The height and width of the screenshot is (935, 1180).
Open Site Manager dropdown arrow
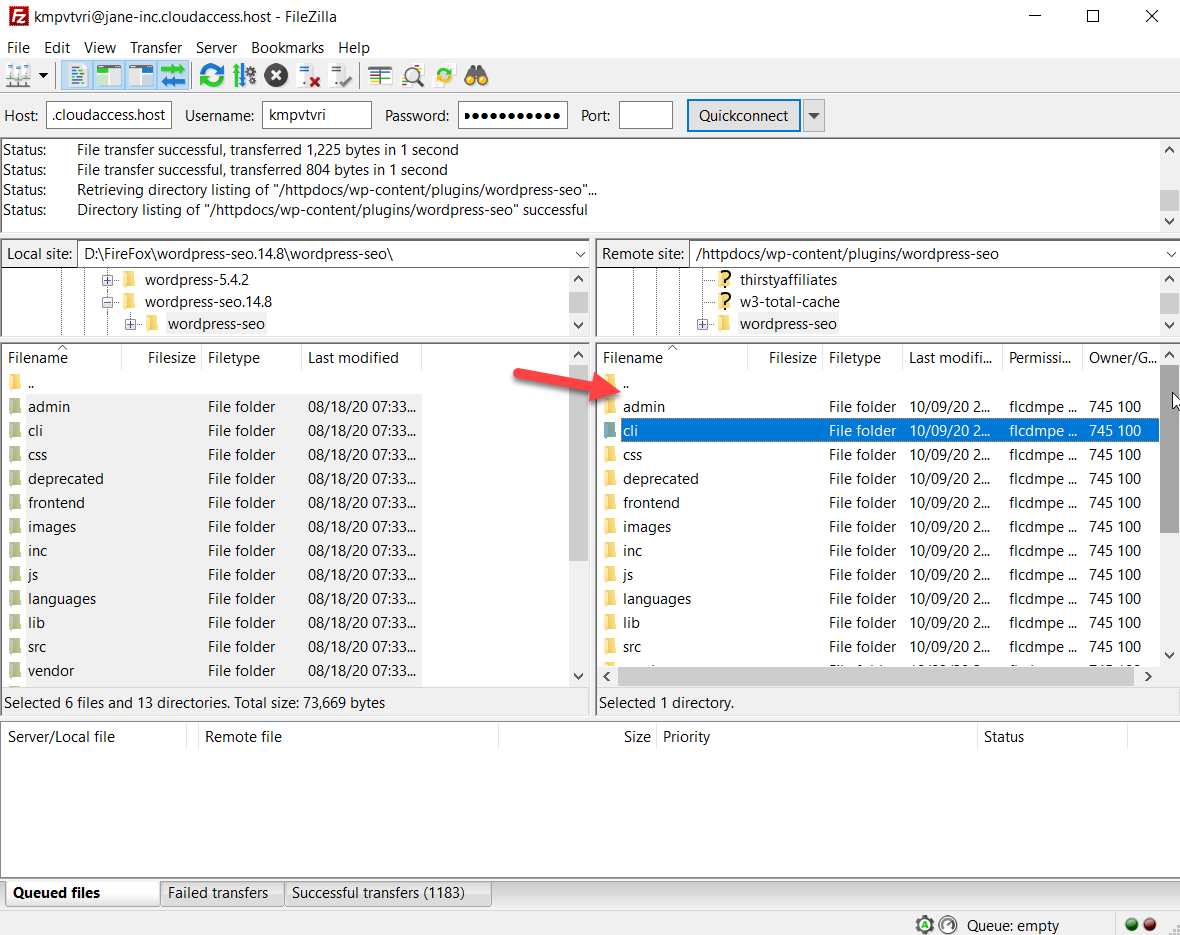pos(43,76)
